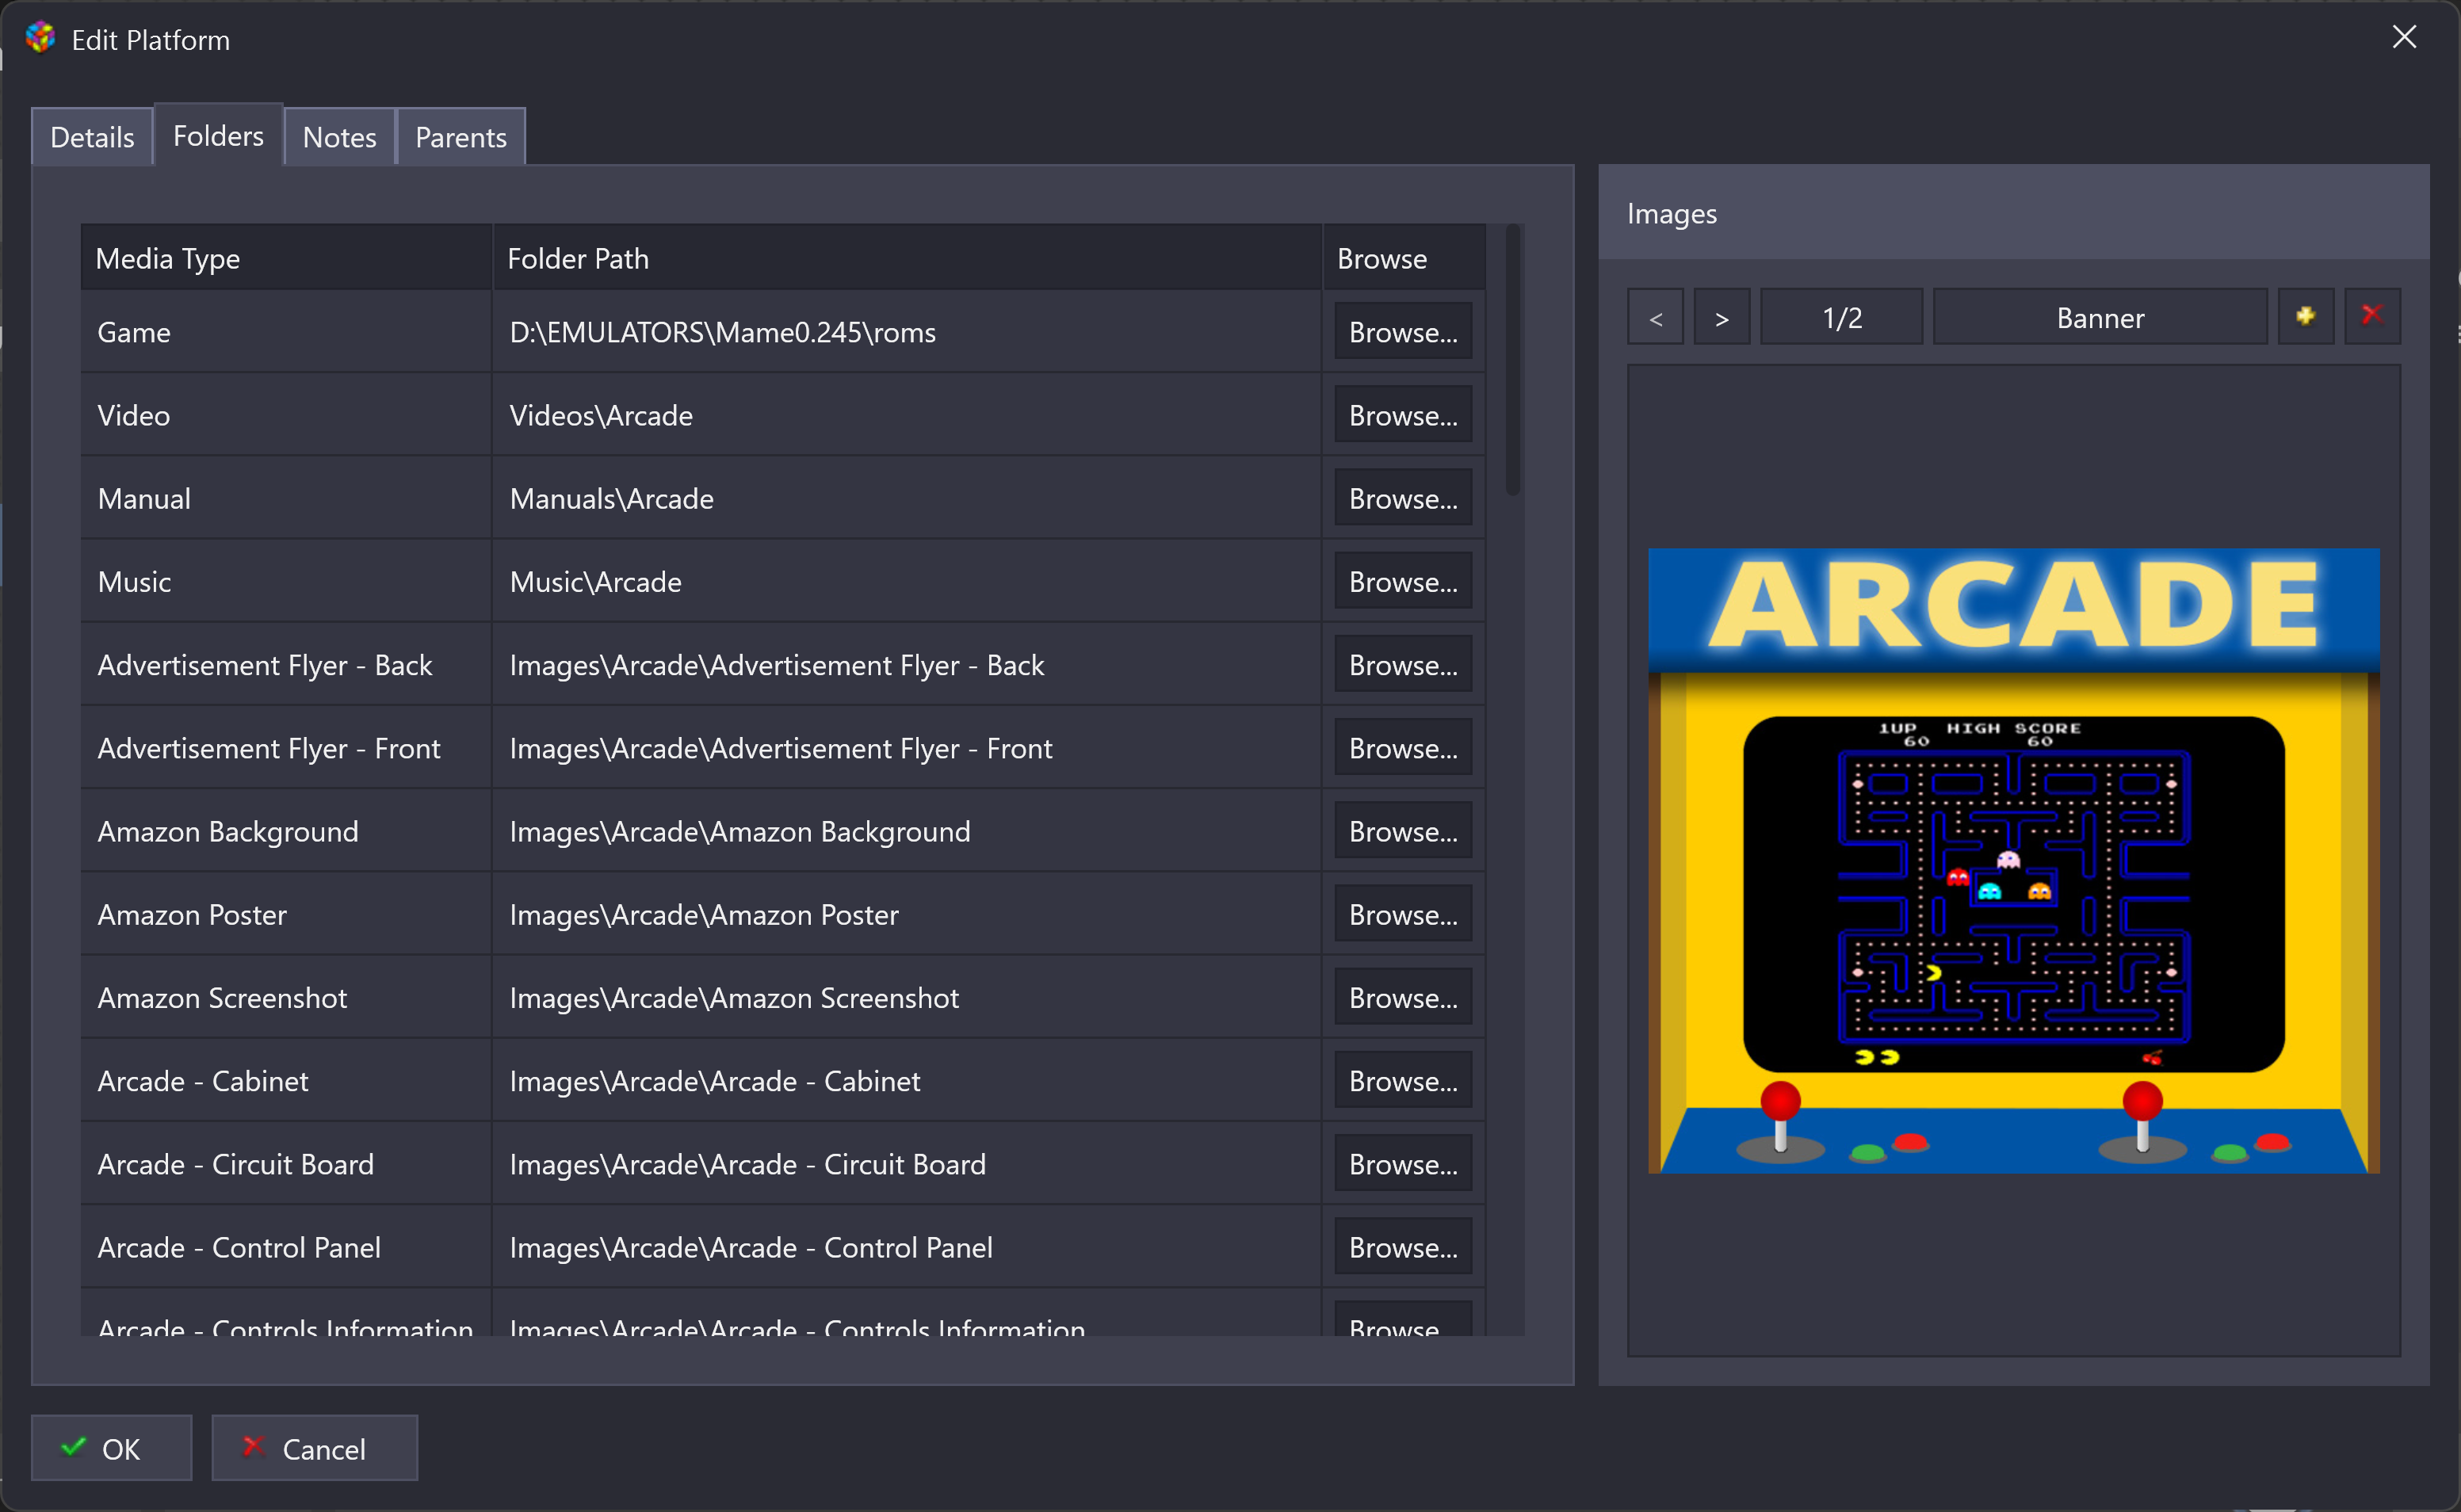
Task: Go to the previous image arrow
Action: coord(1655,317)
